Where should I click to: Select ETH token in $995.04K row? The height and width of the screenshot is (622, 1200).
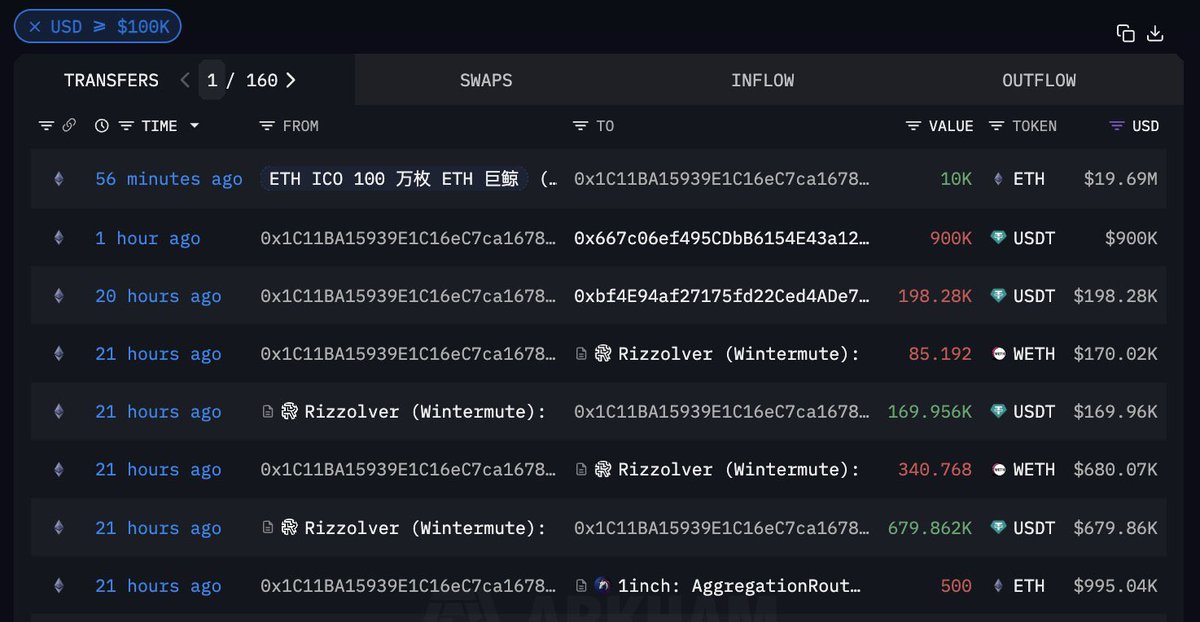[x=1018, y=586]
